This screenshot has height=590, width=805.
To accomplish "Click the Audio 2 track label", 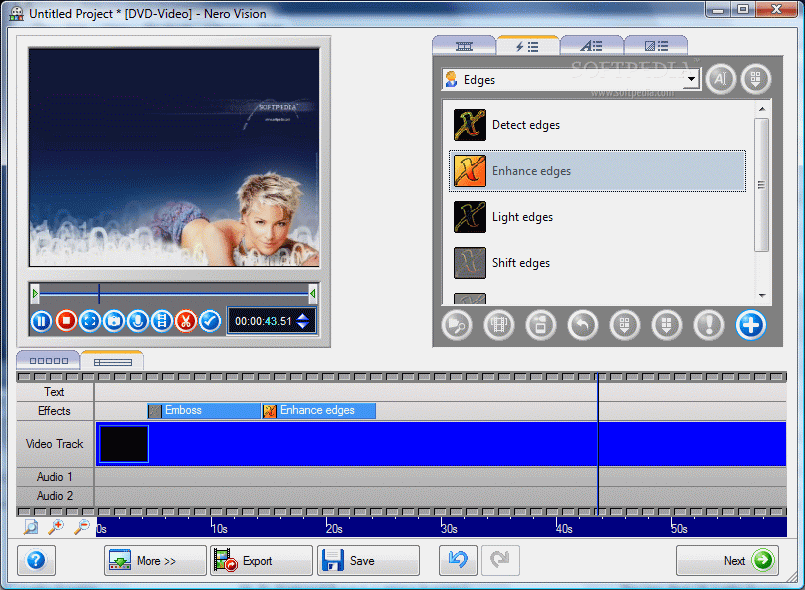I will coord(55,496).
